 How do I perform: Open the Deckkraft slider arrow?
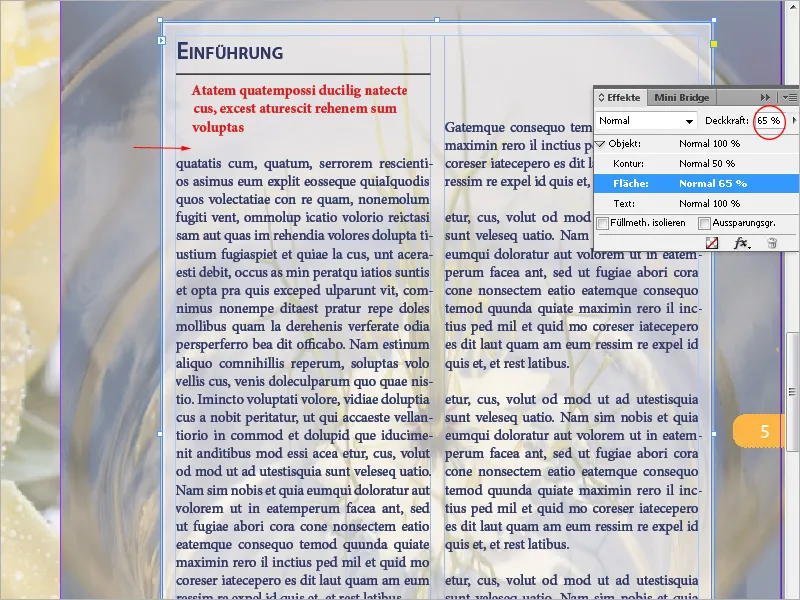click(794, 120)
